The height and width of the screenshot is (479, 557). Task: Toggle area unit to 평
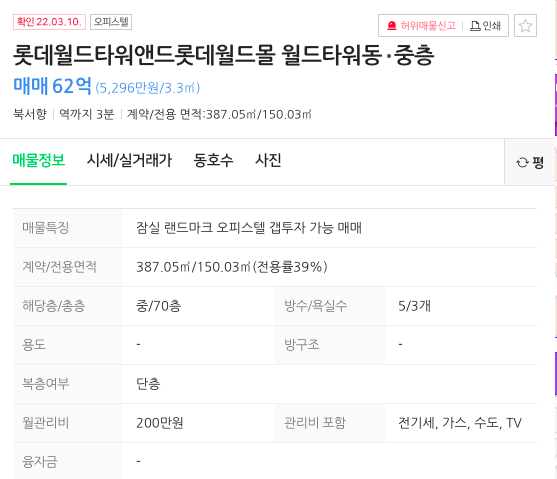[530, 163]
